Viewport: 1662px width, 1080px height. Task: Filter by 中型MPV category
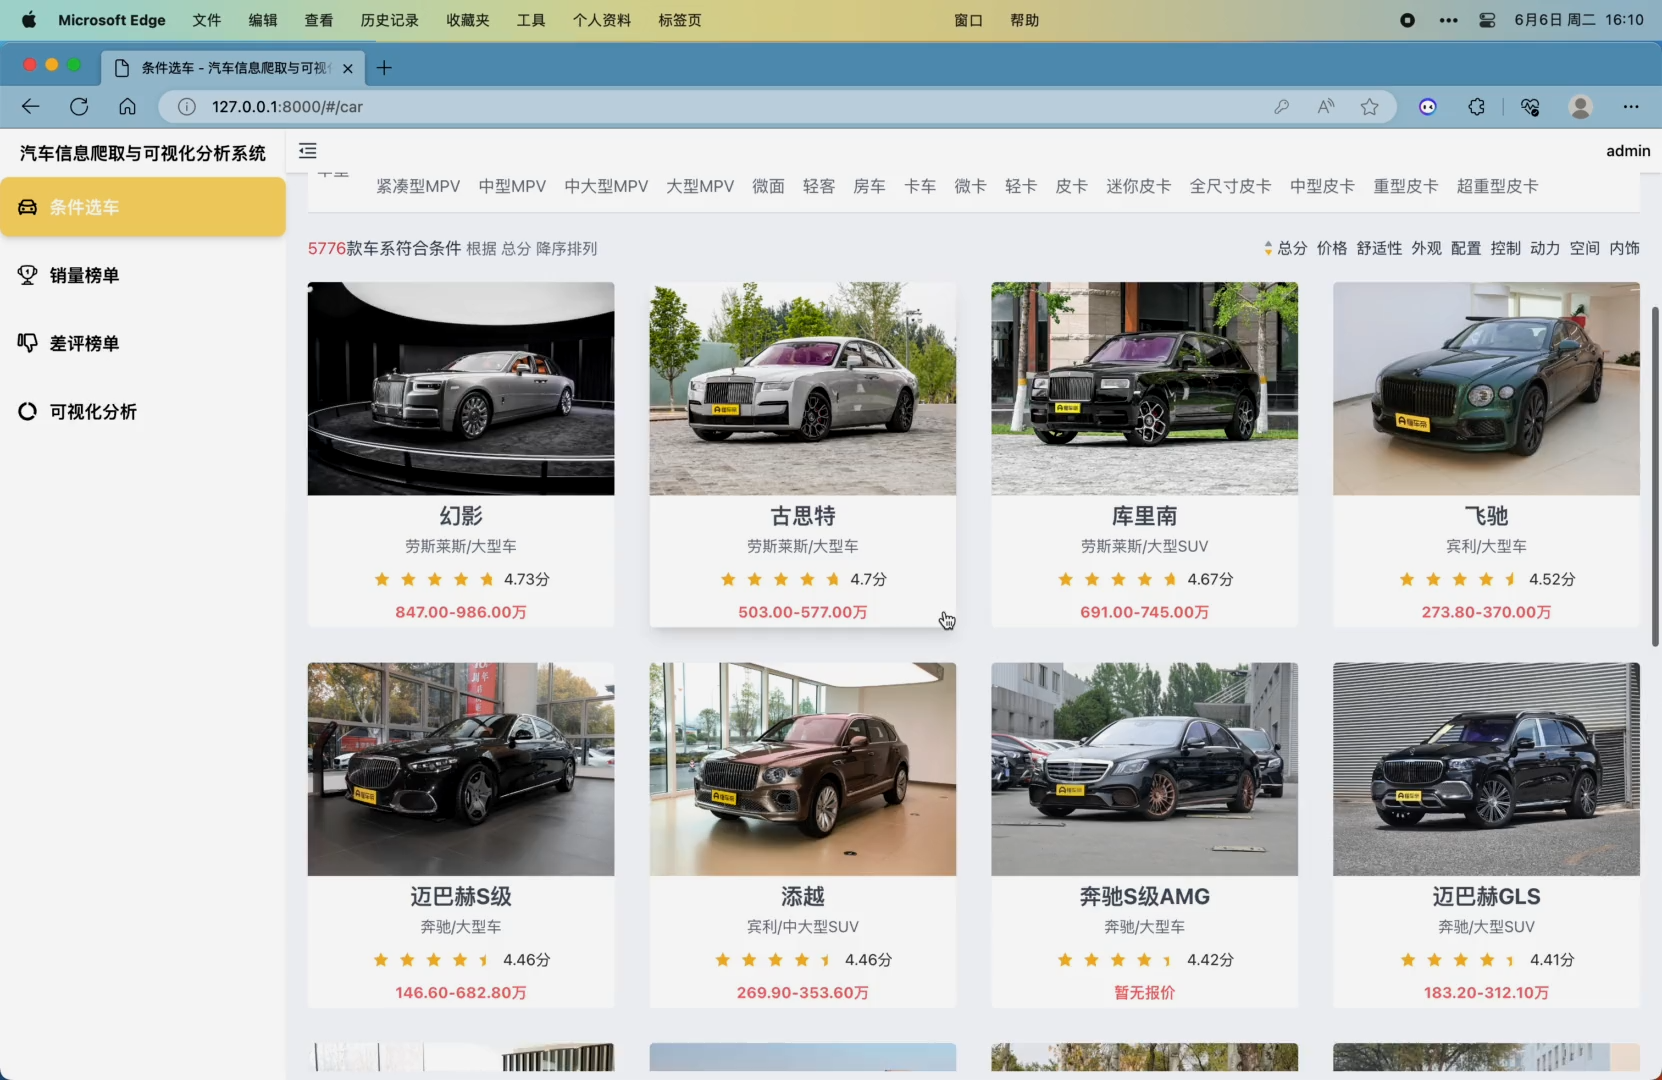[x=512, y=186]
